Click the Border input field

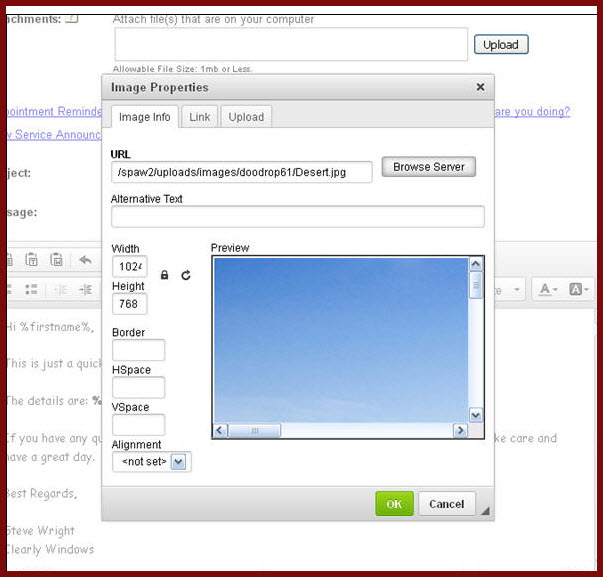(138, 350)
